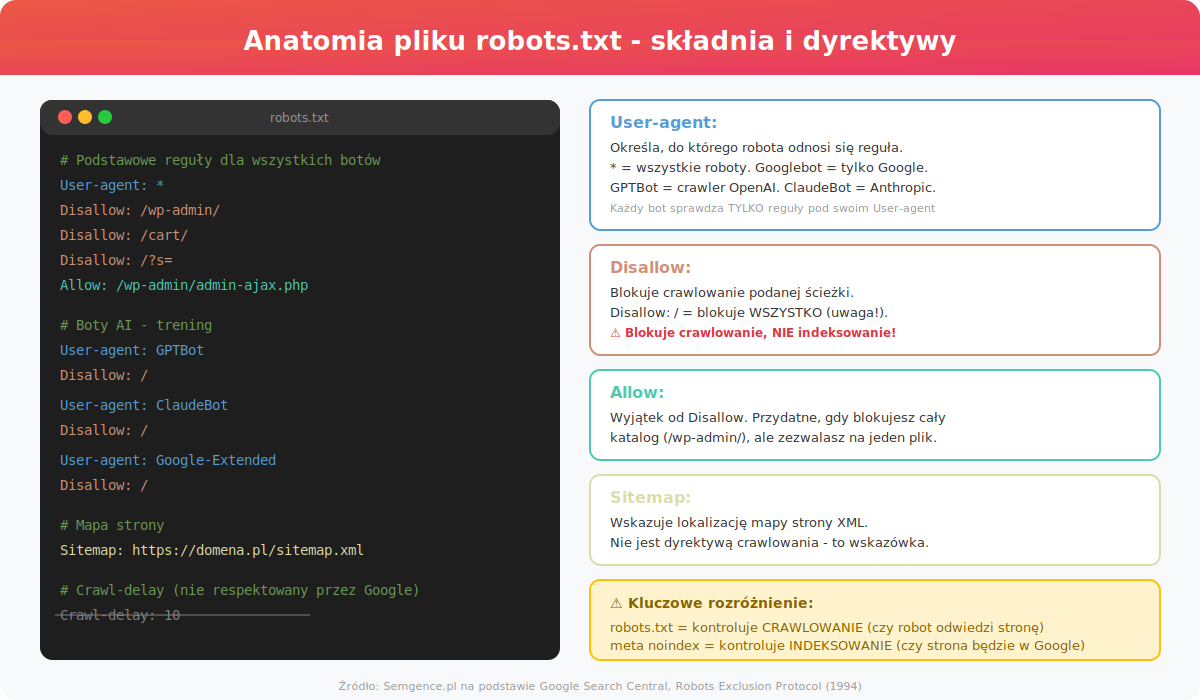Screen dimensions: 1200x700
Task: Click the line 'User-agent: *'
Action: (112, 185)
